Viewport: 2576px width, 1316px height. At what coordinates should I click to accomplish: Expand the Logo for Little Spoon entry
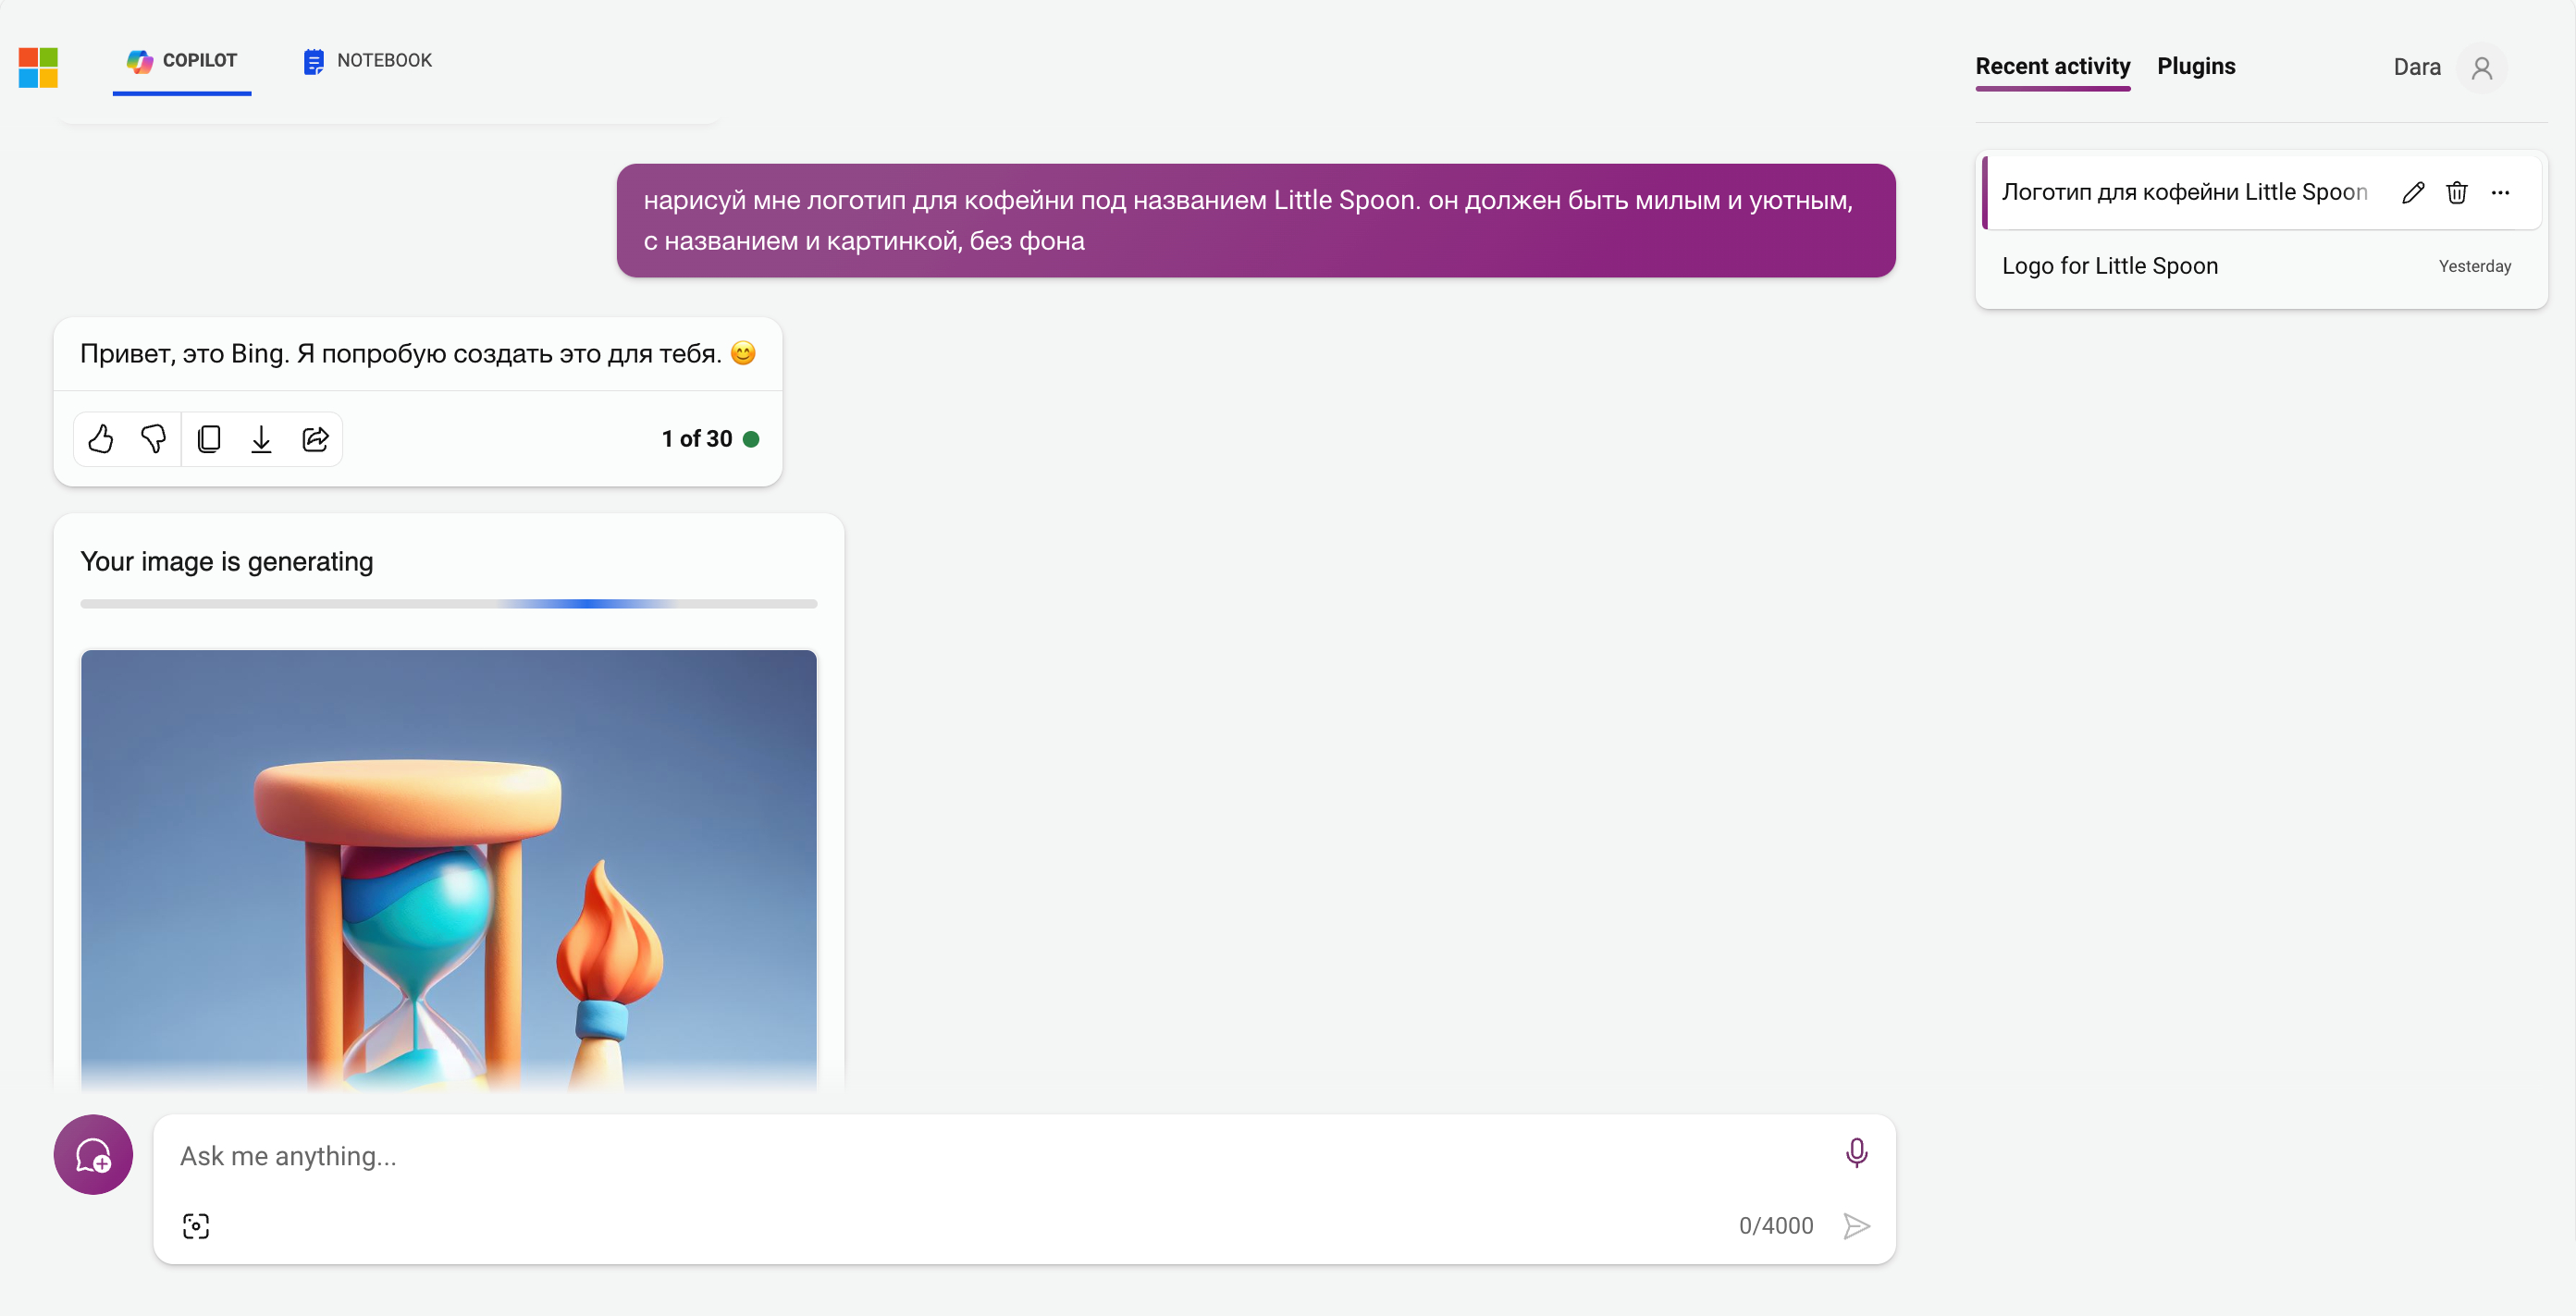click(x=2111, y=265)
